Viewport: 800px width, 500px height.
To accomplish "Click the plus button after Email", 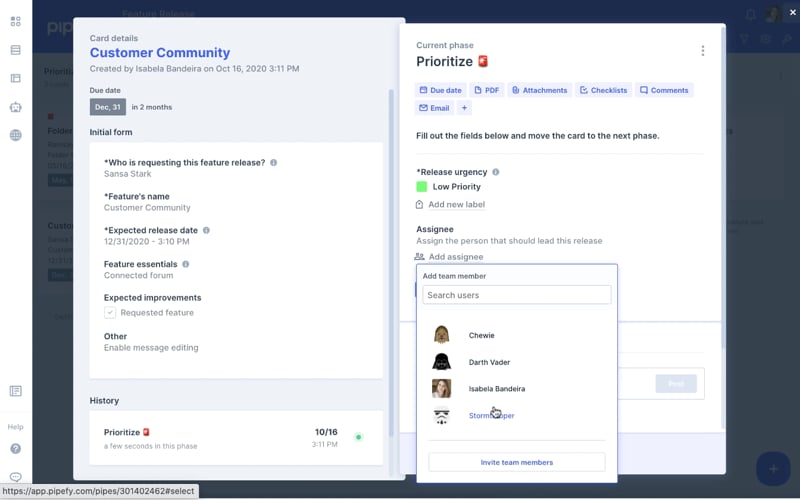I will (464, 108).
